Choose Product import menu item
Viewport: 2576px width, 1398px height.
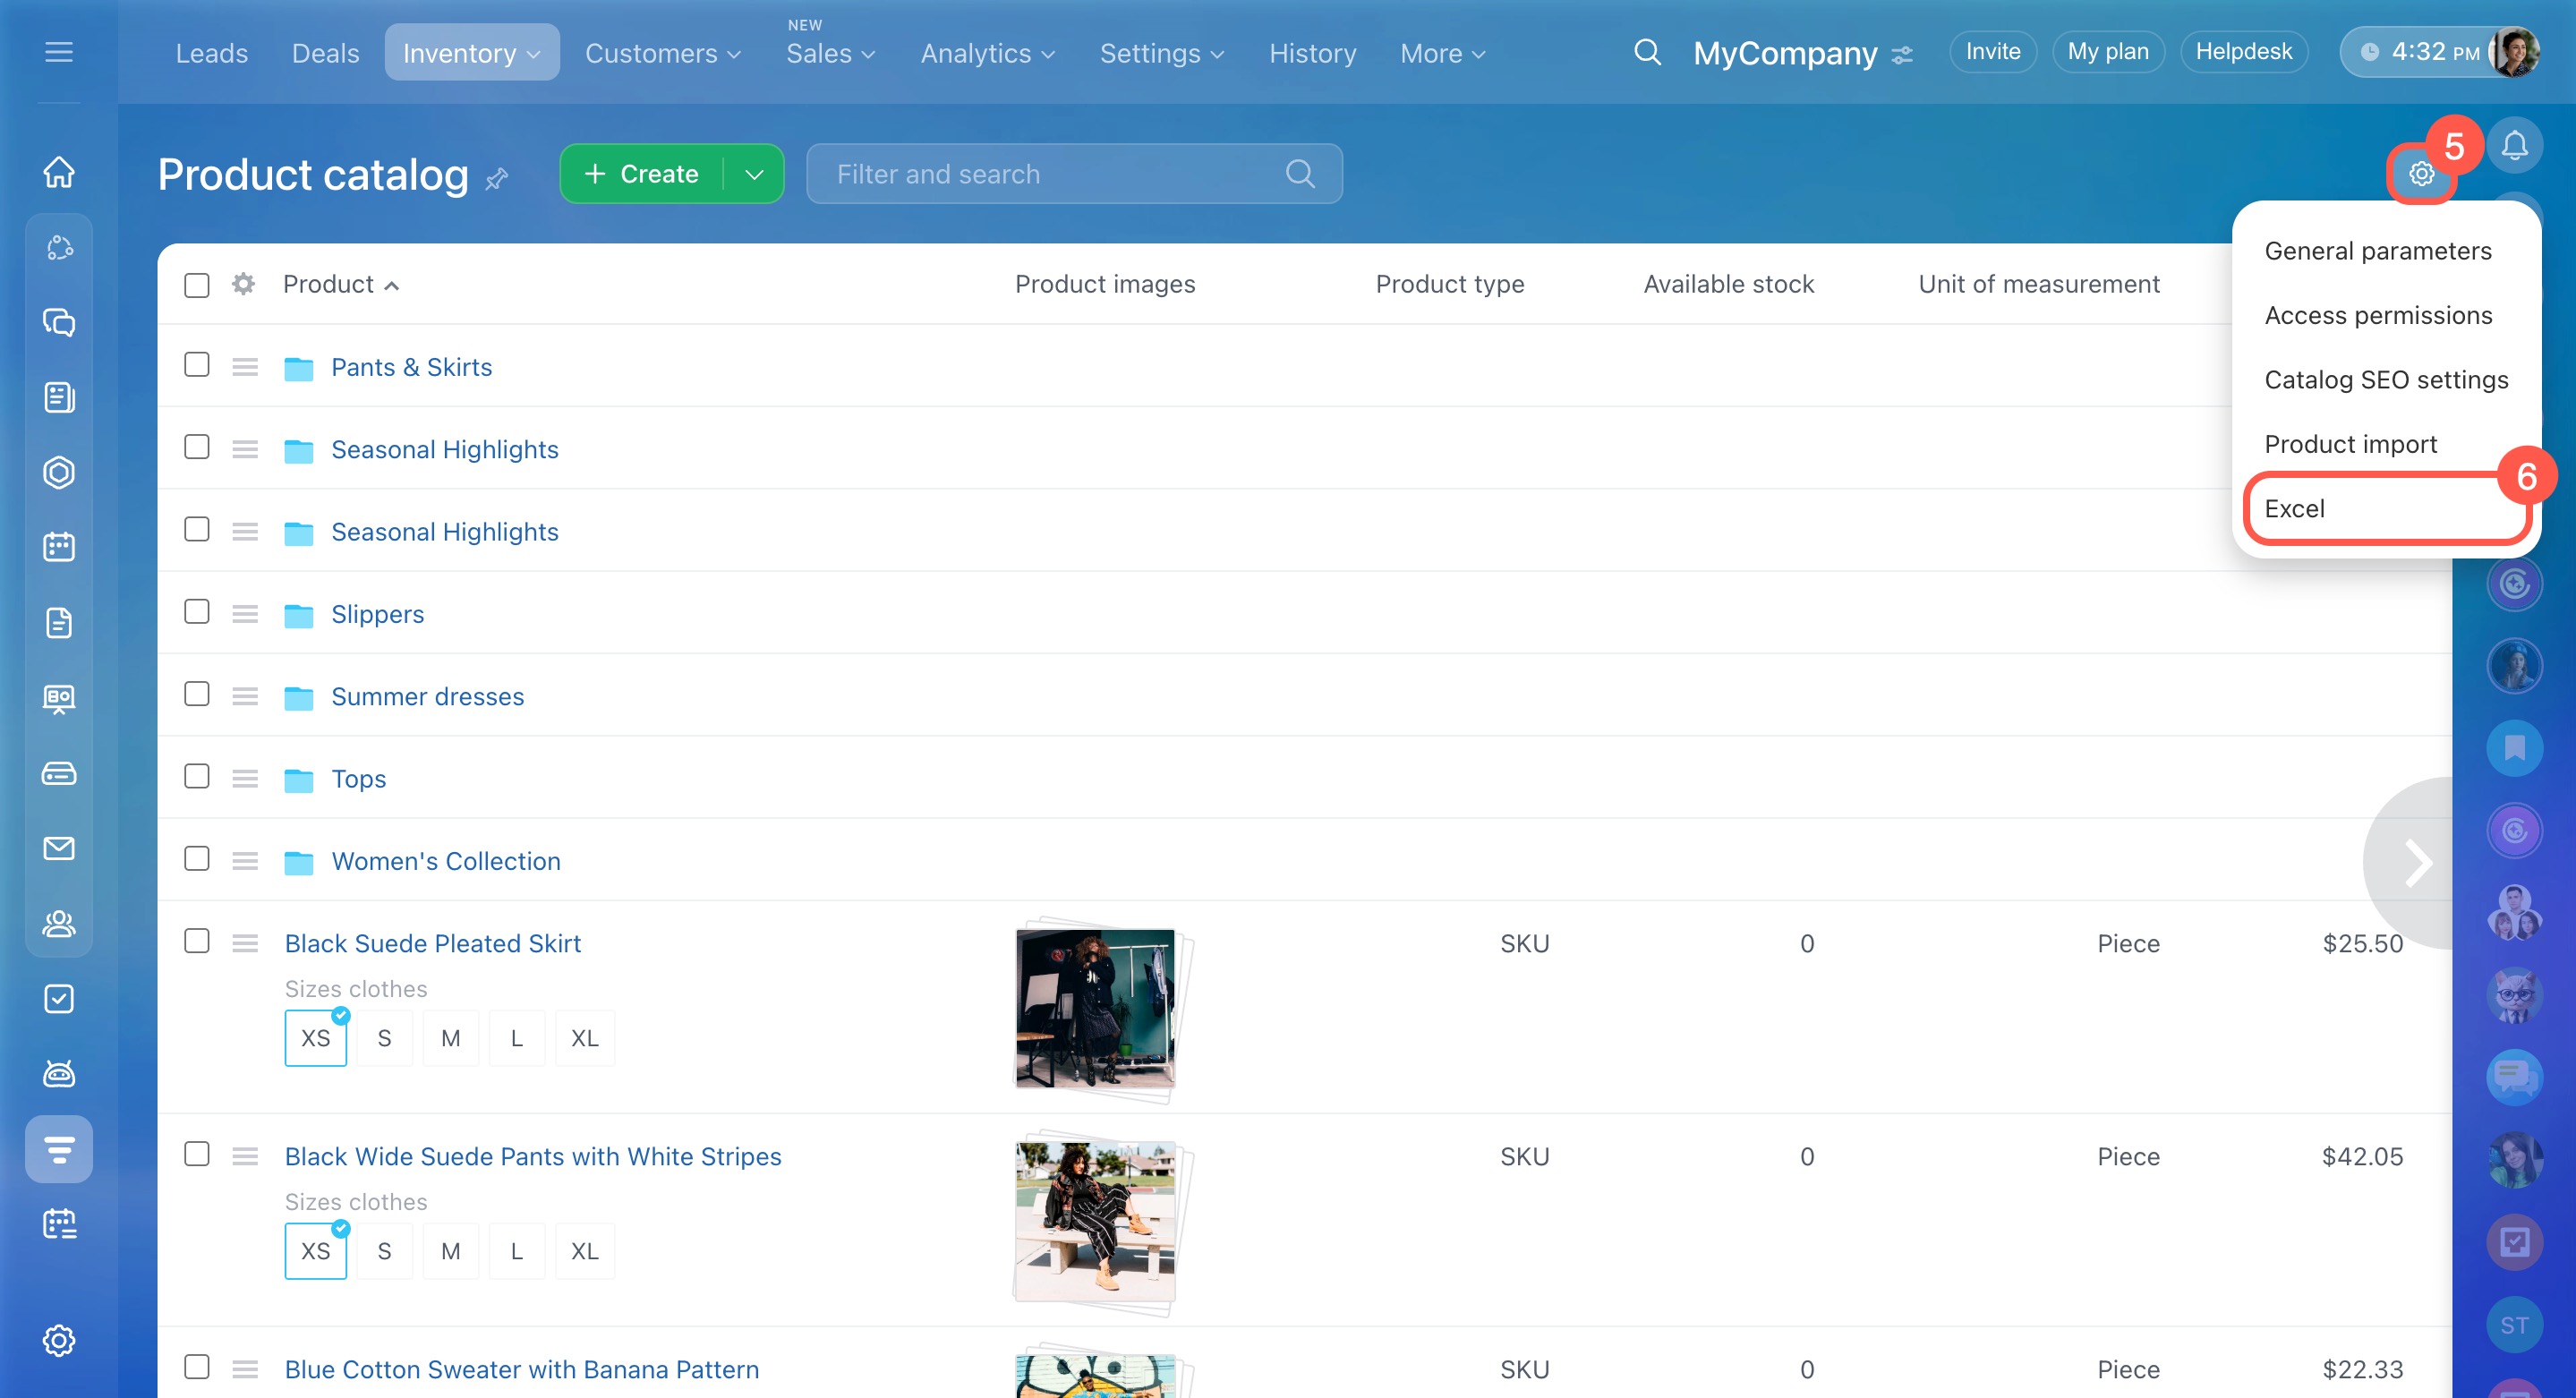[2350, 444]
